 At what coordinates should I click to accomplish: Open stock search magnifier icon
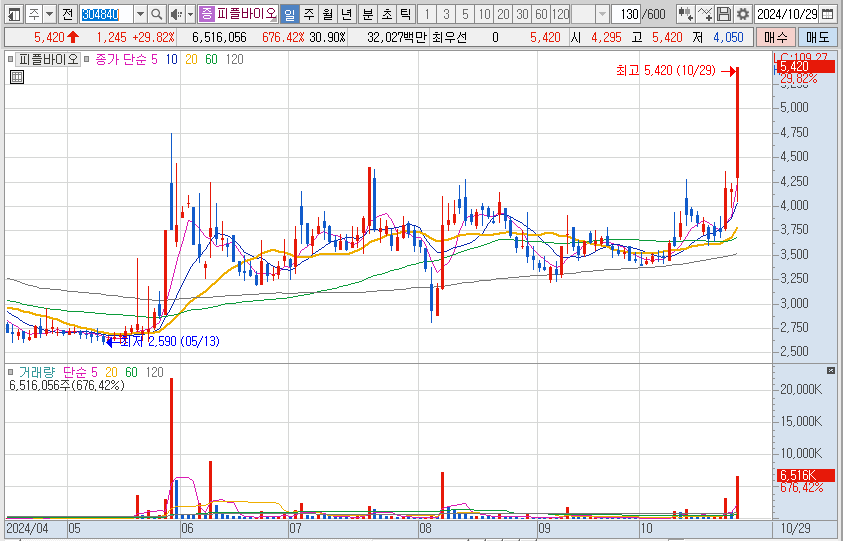(x=156, y=14)
